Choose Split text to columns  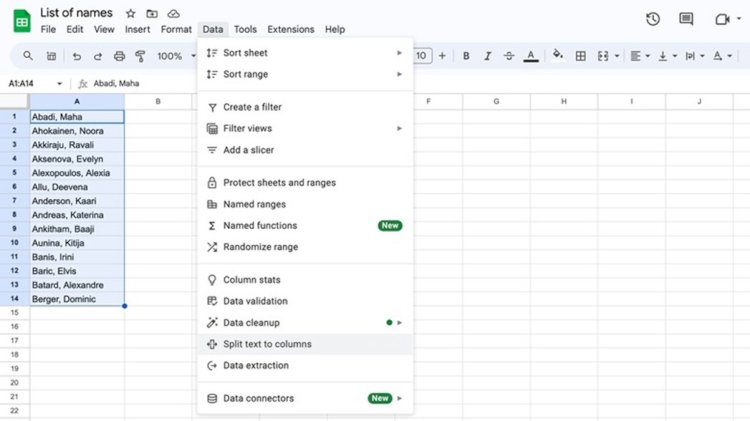tap(305, 344)
